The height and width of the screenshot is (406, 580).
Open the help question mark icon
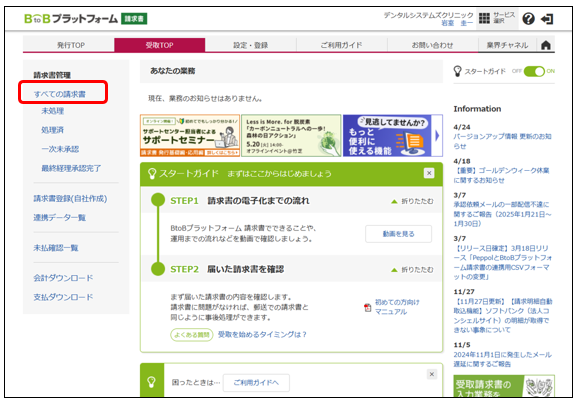(529, 18)
